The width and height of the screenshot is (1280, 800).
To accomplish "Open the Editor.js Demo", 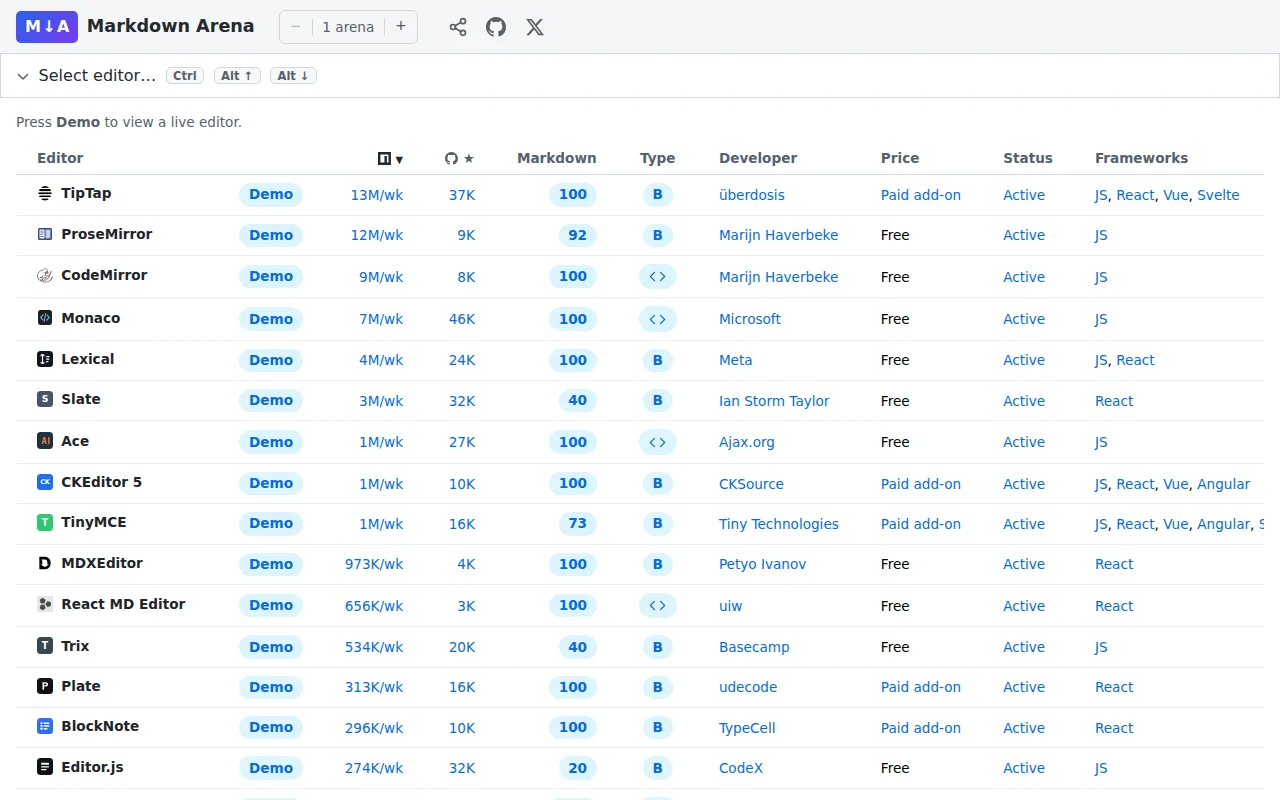I will point(271,768).
